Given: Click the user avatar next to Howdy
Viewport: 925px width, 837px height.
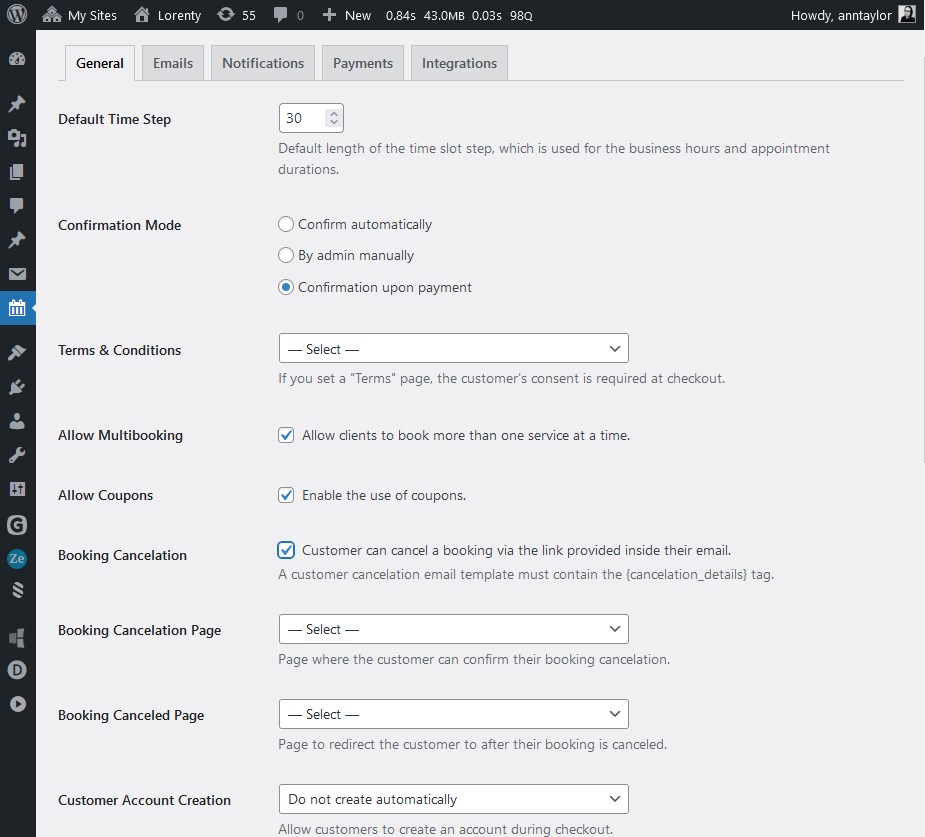Looking at the screenshot, I should click(907, 14).
